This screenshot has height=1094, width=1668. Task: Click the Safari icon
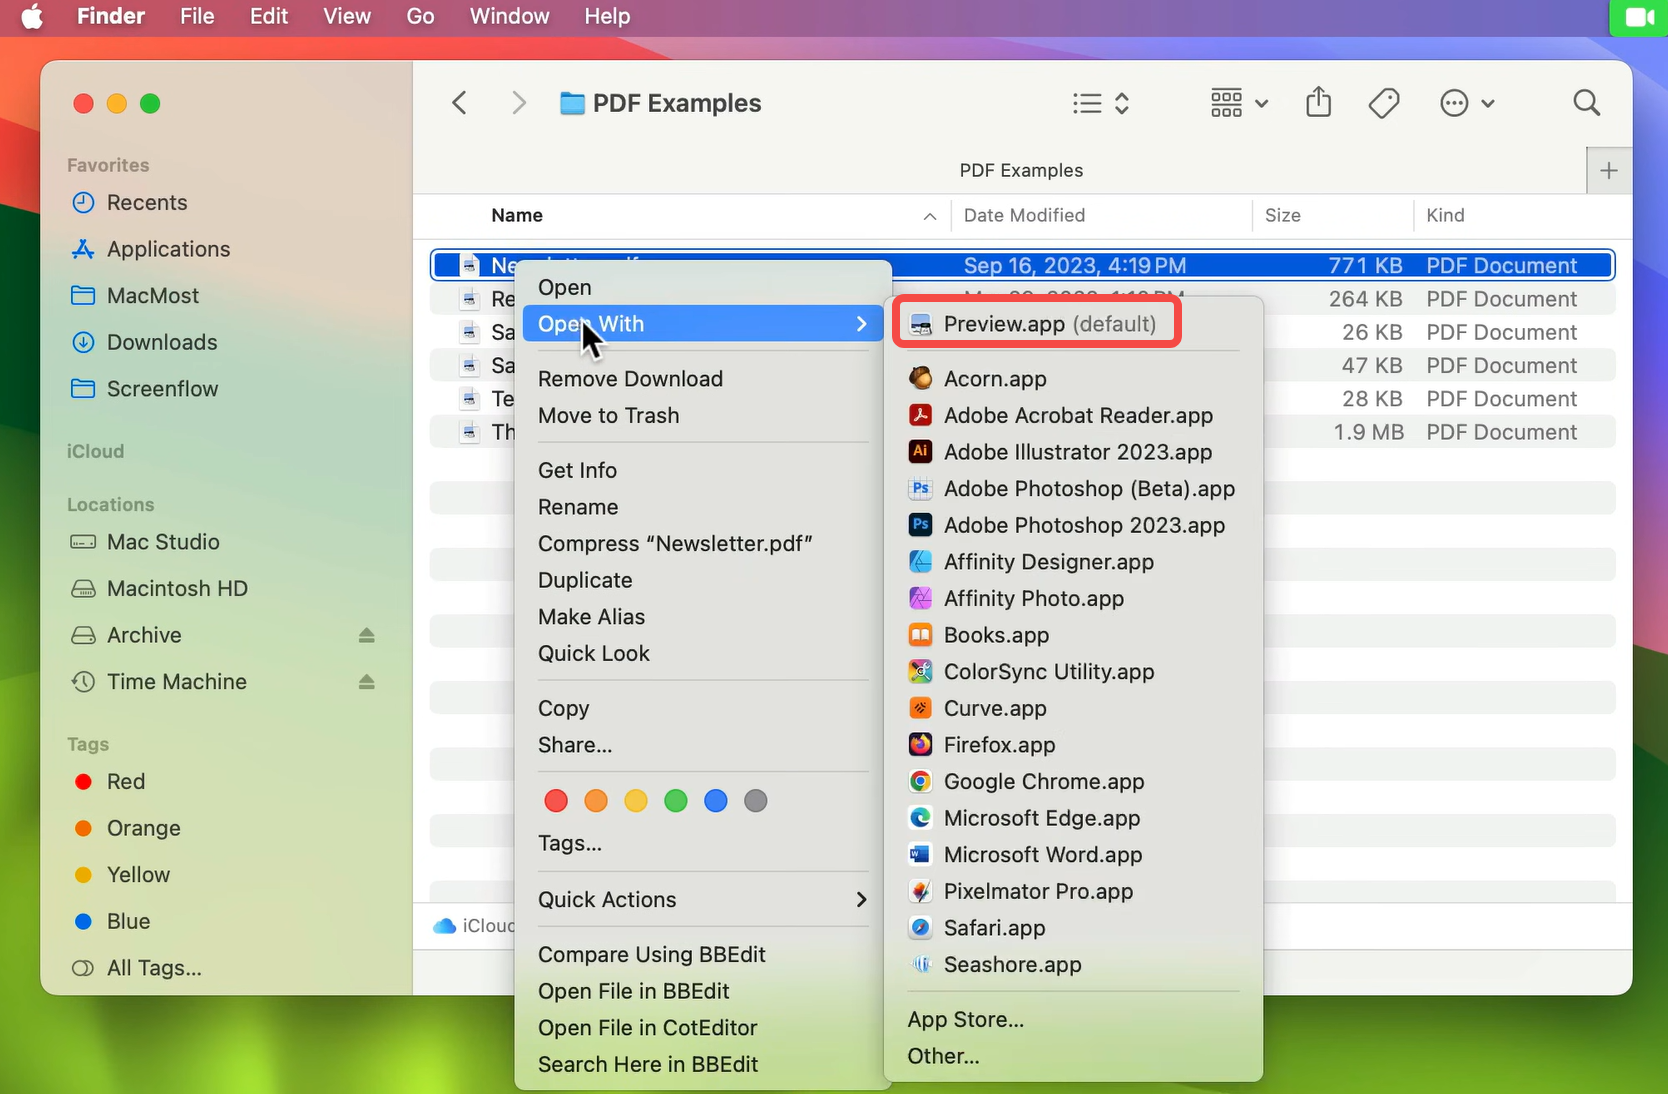pyautogui.click(x=920, y=928)
